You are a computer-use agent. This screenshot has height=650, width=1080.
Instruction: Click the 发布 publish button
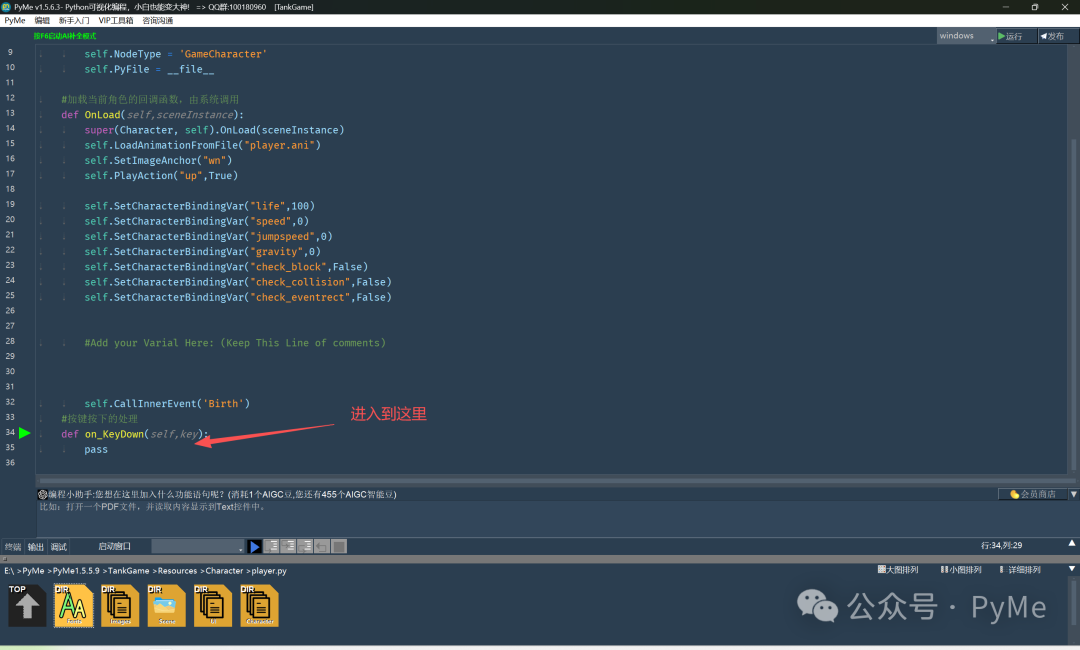click(1057, 36)
